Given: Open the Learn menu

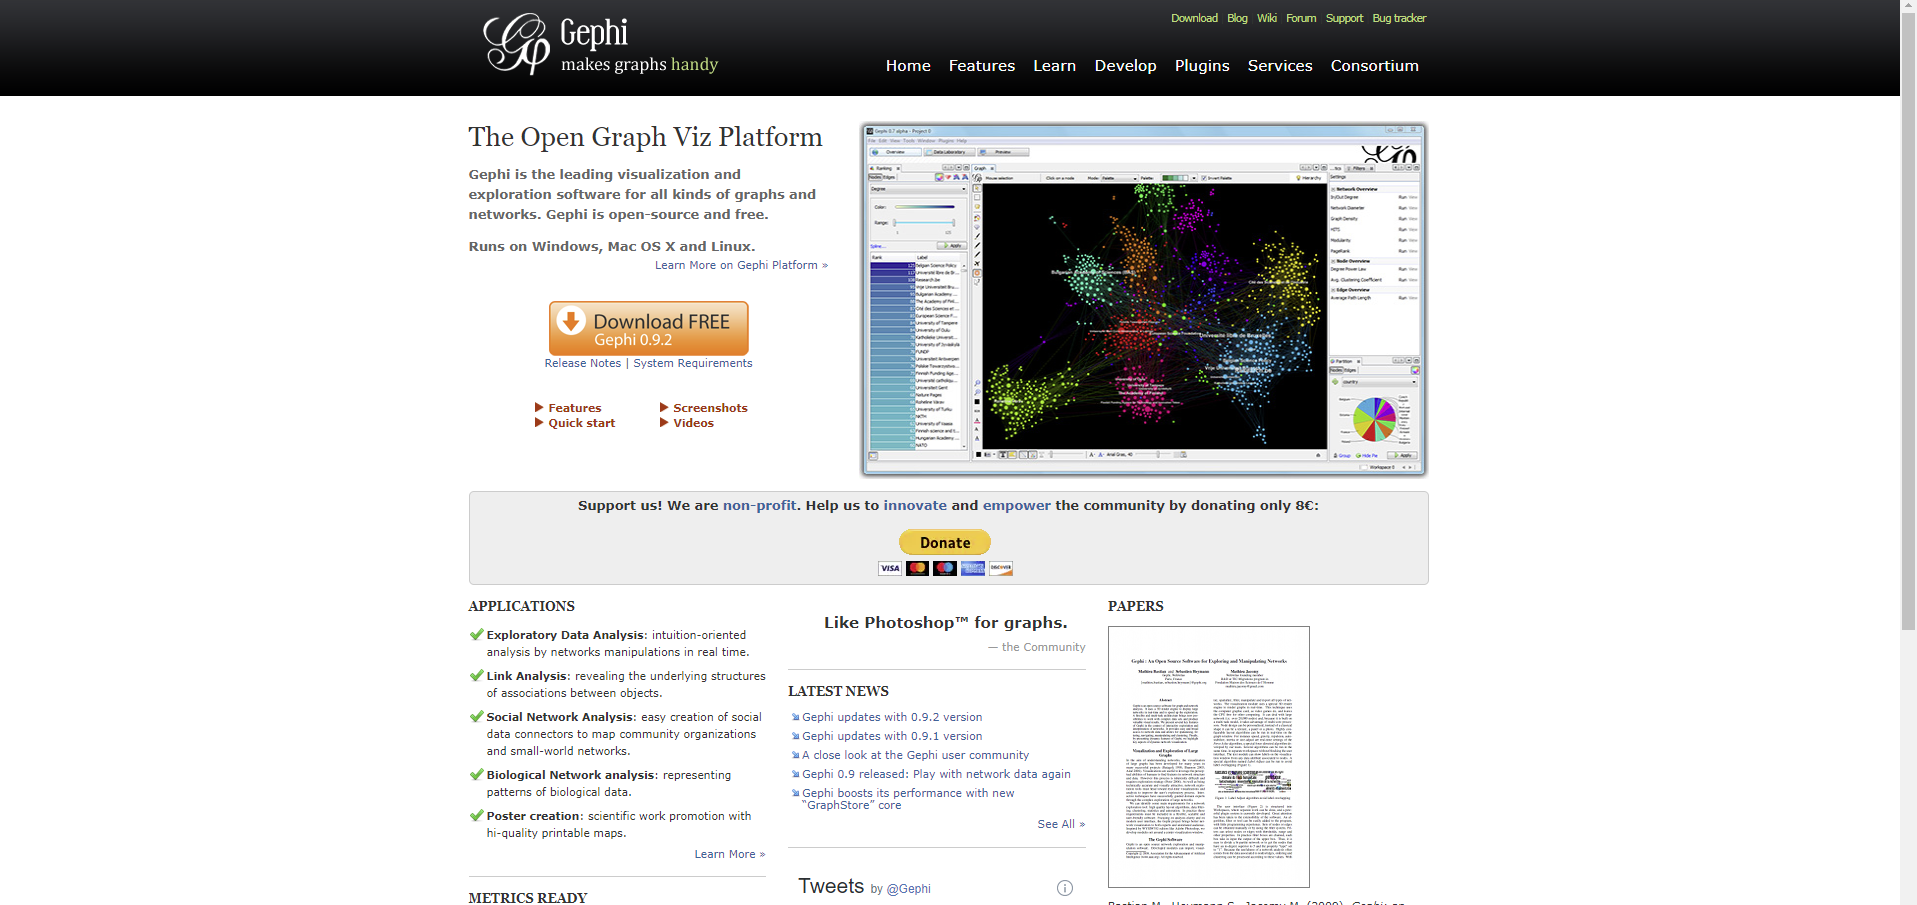Looking at the screenshot, I should point(1054,65).
